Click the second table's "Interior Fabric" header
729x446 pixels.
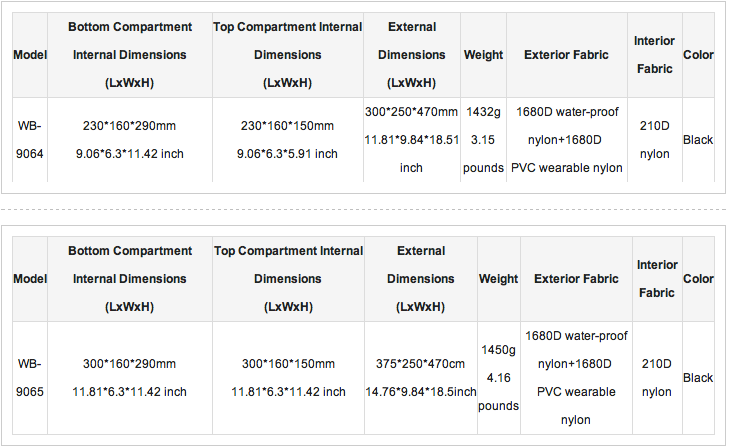coord(656,279)
